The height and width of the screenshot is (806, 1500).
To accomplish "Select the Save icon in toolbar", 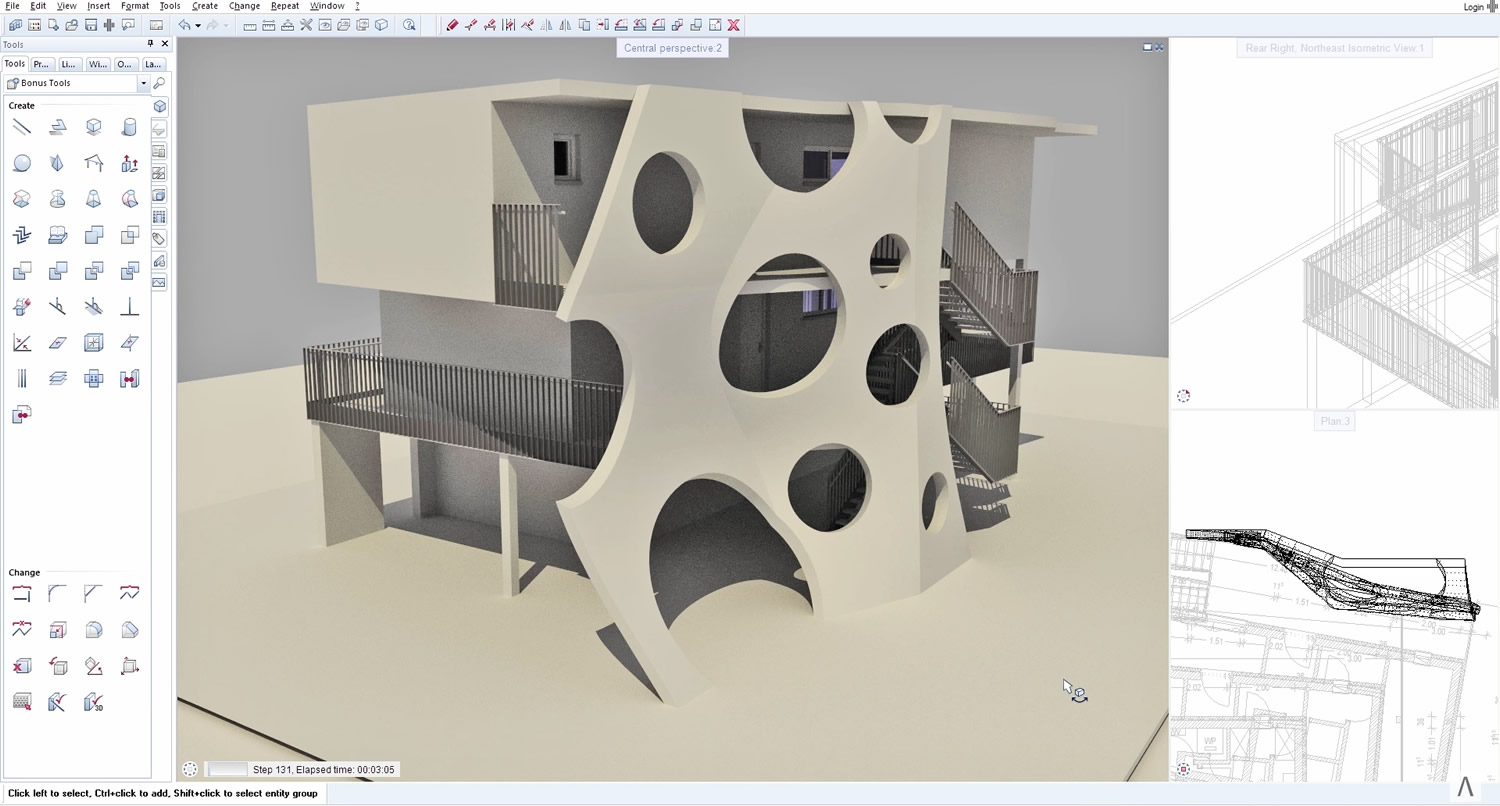I will 91,25.
